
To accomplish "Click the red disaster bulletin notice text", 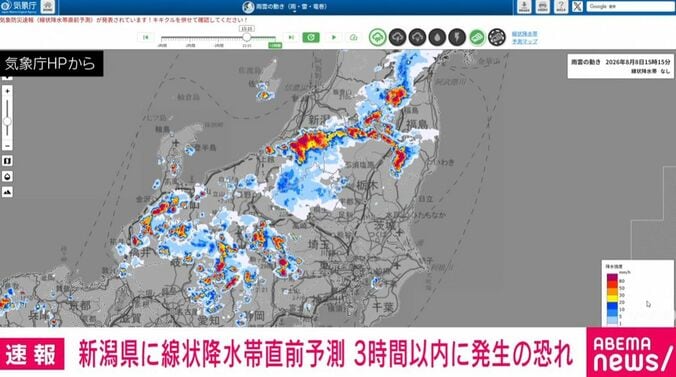I will click(x=124, y=20).
